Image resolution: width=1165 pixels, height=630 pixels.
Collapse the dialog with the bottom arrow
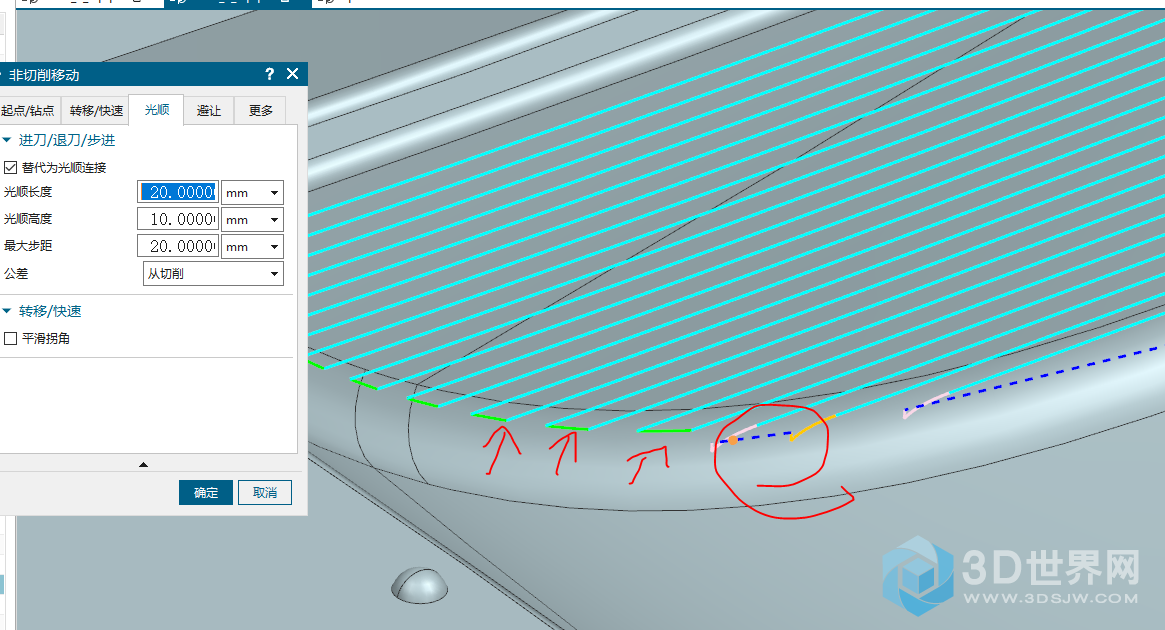tap(143, 464)
